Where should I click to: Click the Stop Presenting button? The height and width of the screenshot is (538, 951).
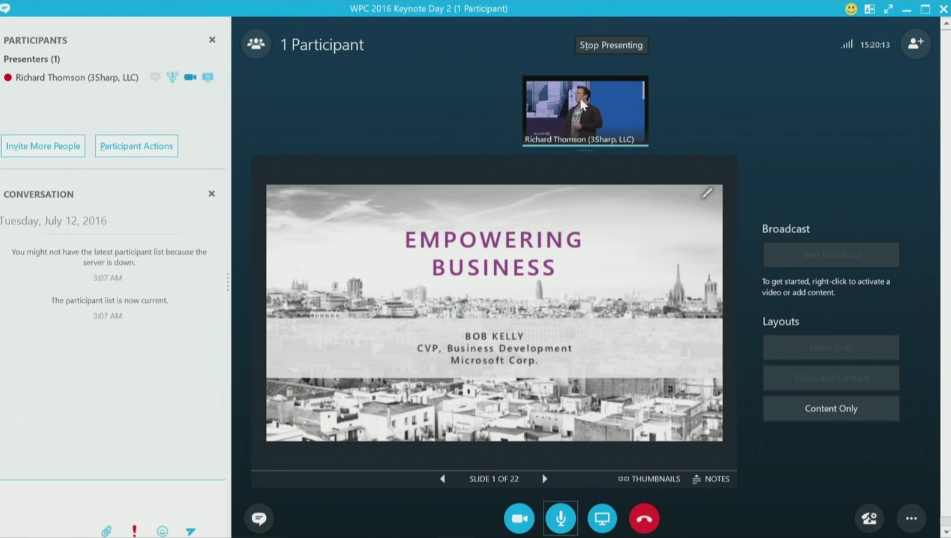611,45
